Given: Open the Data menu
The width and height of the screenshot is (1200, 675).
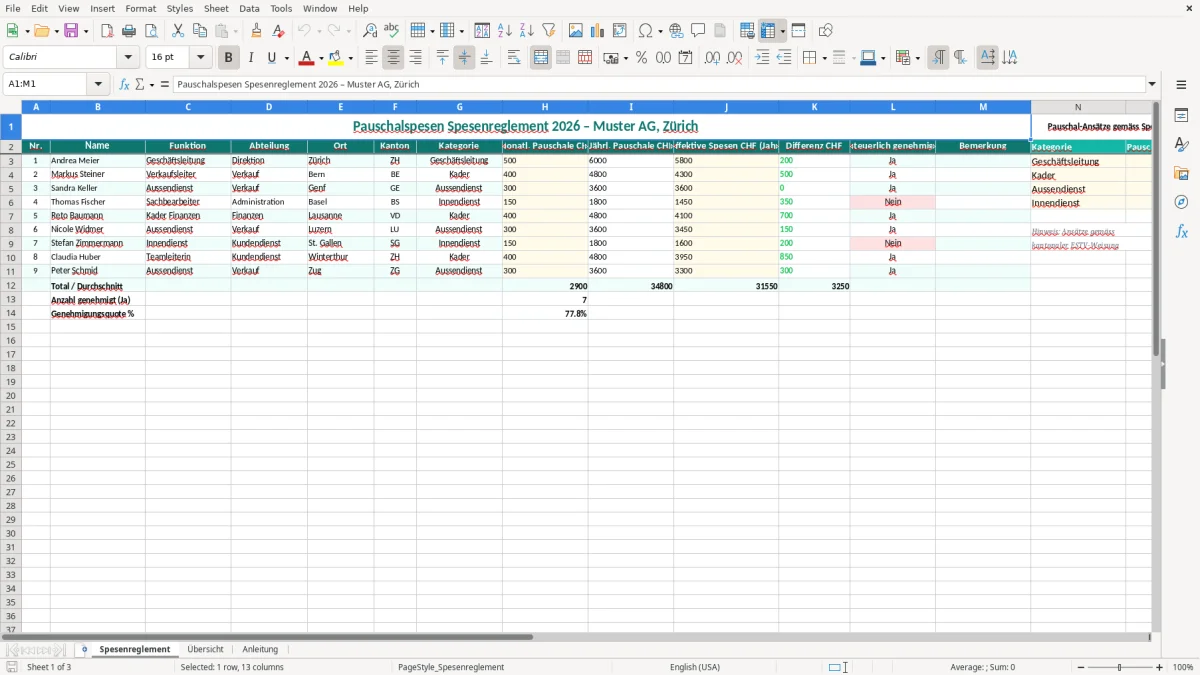Looking at the screenshot, I should 249,8.
